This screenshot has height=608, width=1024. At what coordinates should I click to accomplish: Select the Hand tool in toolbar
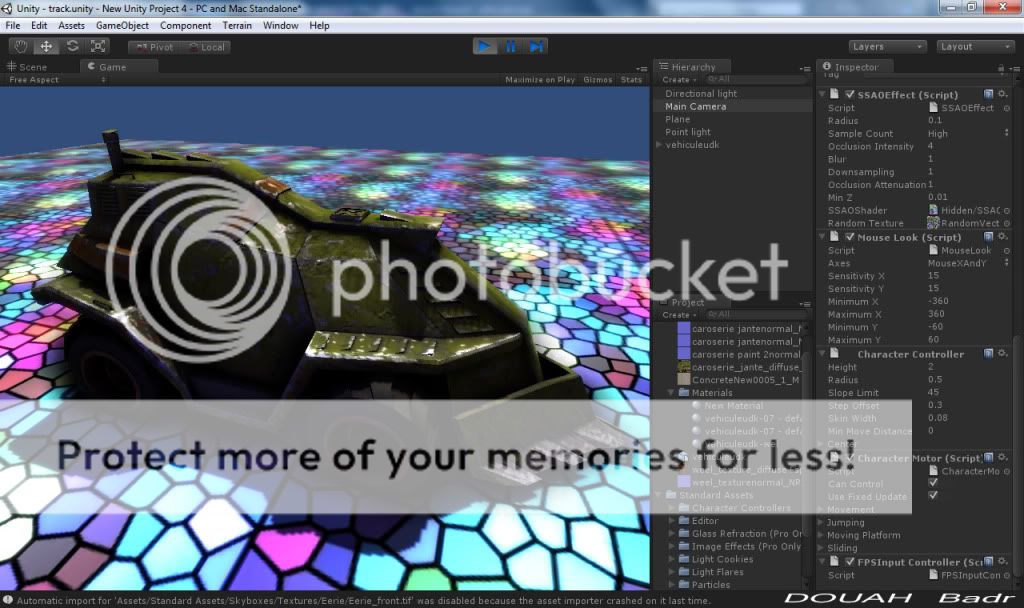pos(20,46)
